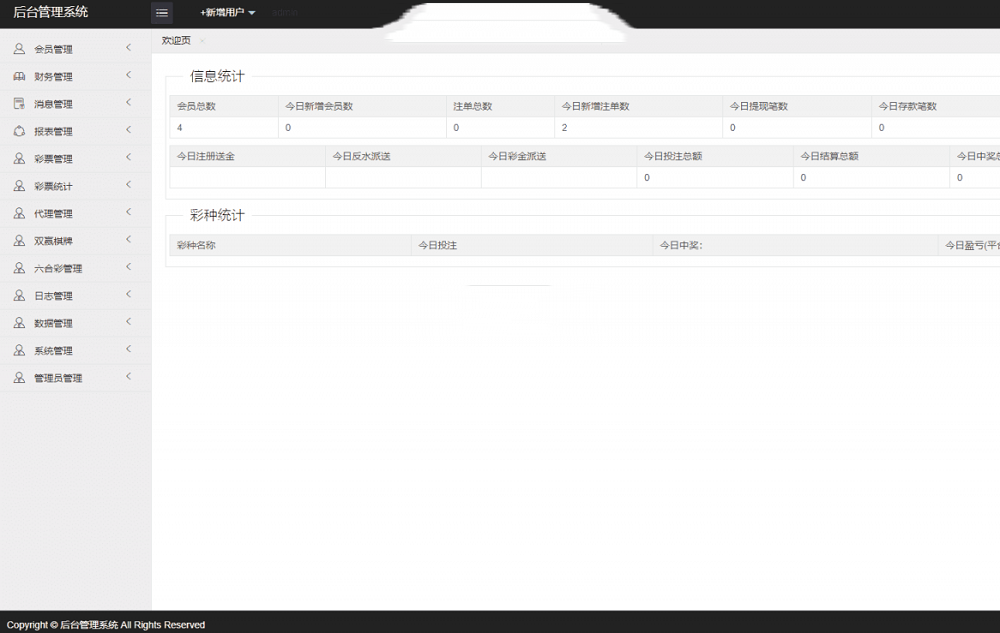Expand the 六合彩管理 chevron arrow

click(128, 267)
